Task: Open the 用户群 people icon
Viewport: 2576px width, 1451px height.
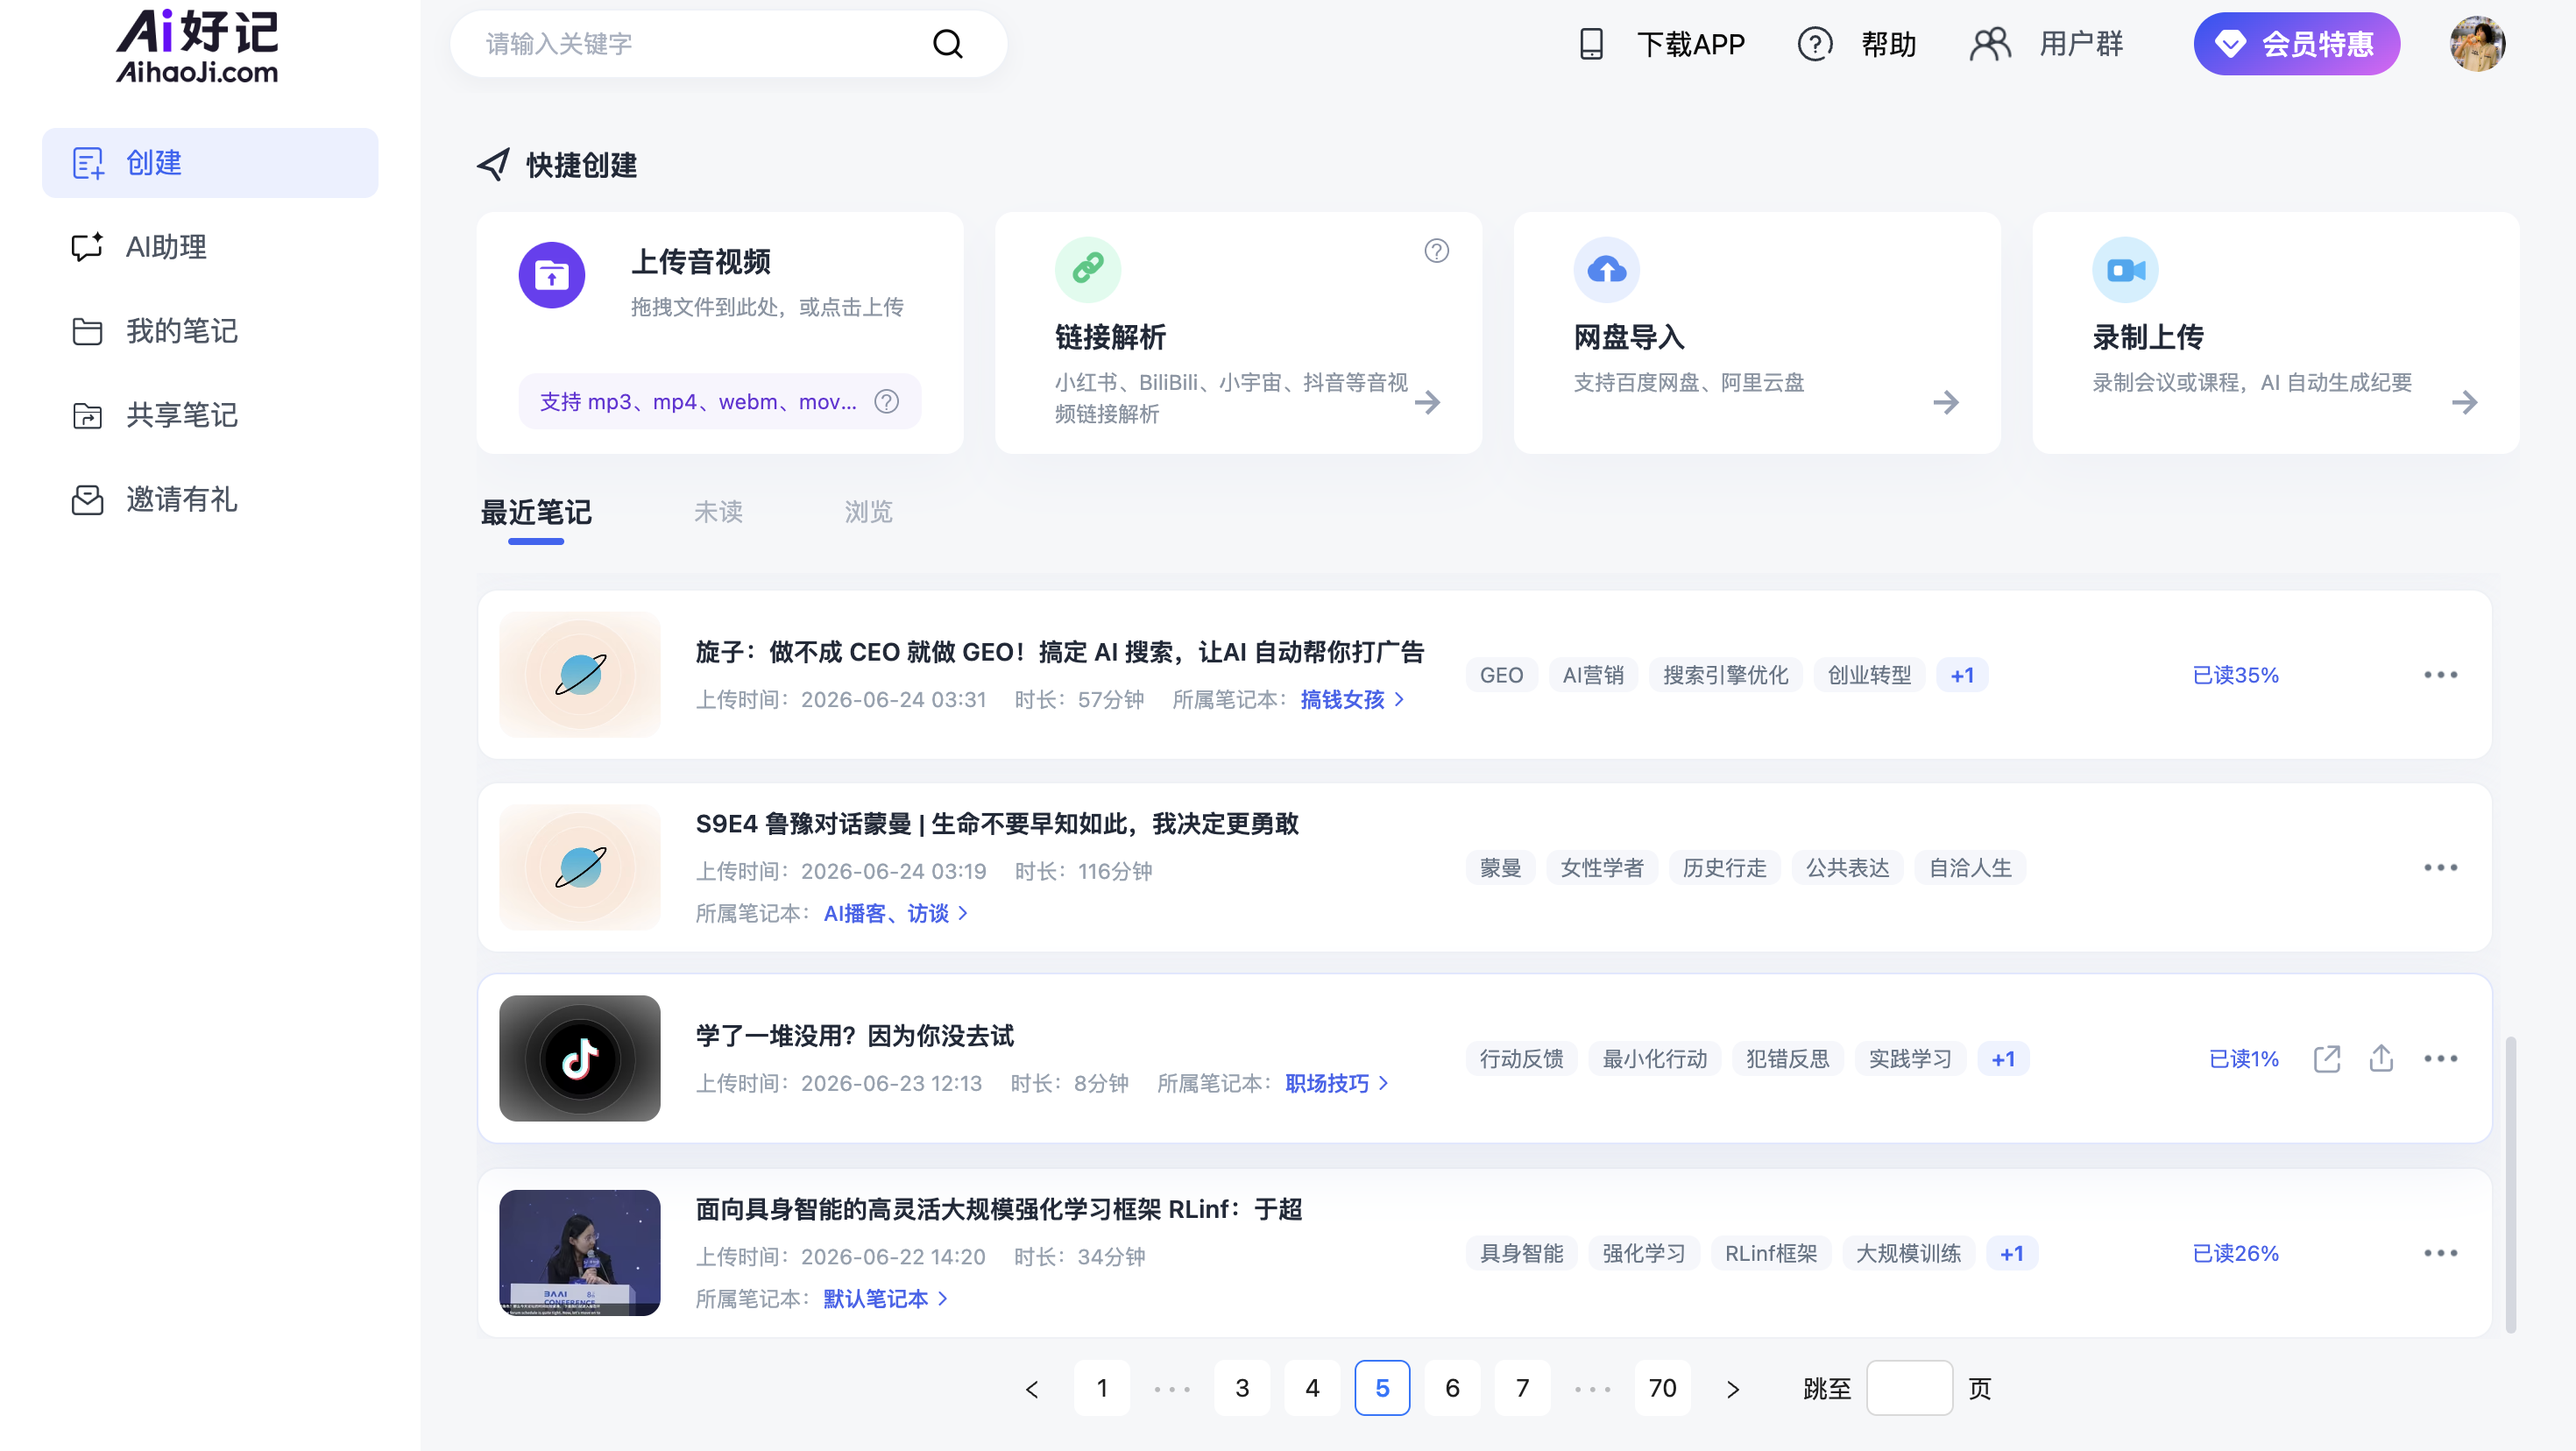Action: point(1990,44)
